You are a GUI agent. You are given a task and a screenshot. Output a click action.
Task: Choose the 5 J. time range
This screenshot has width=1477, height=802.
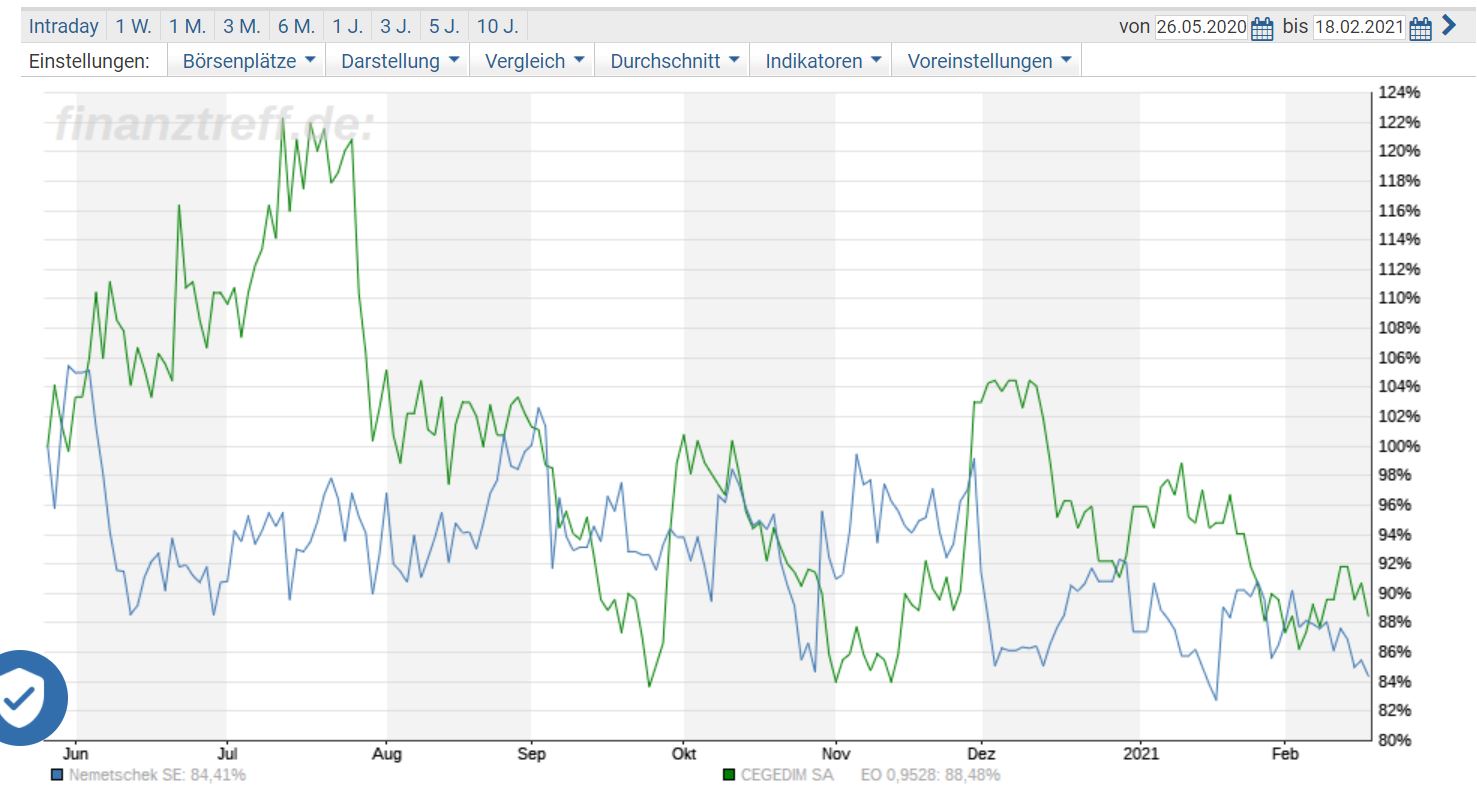445,26
